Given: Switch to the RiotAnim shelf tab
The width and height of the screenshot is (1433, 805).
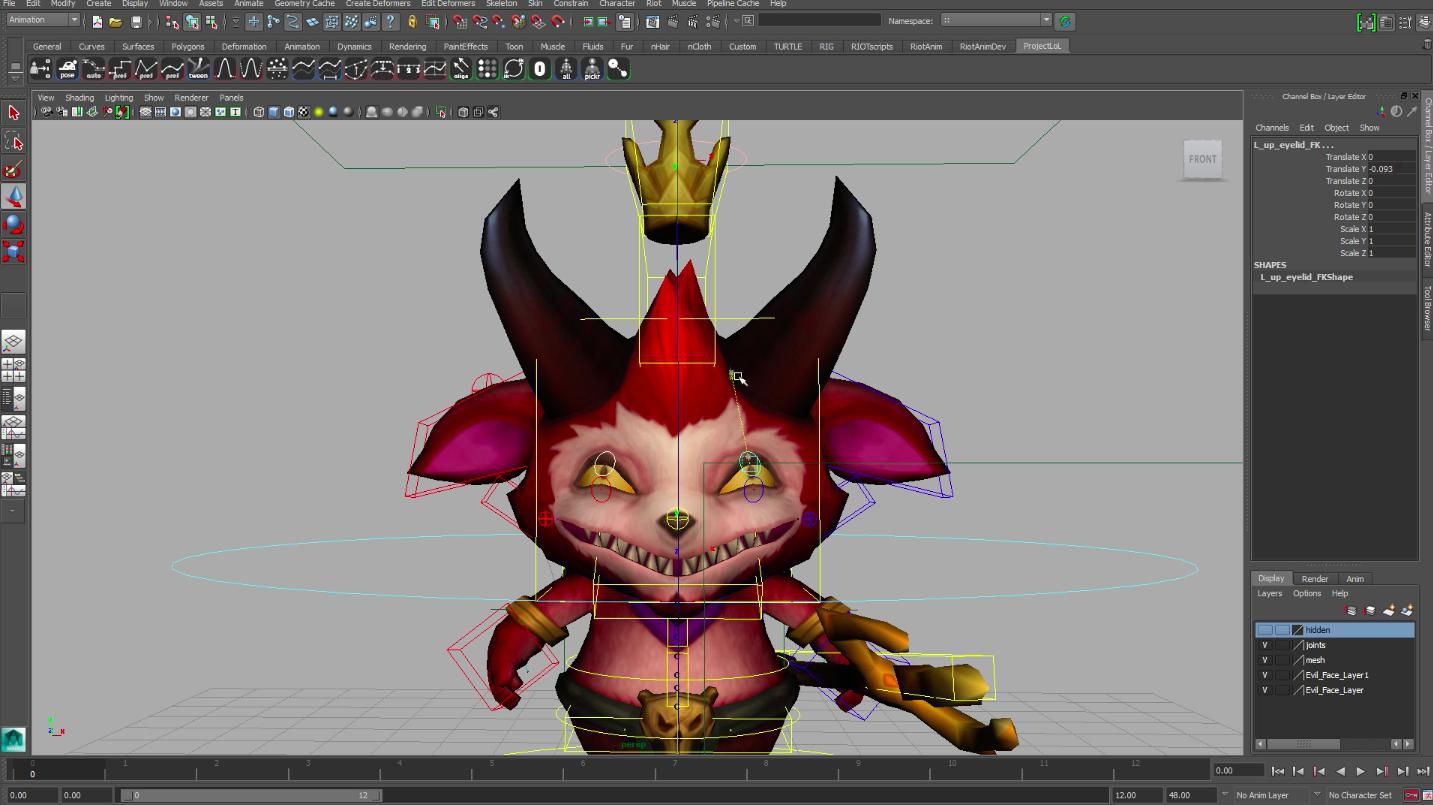Looking at the screenshot, I should tap(925, 46).
